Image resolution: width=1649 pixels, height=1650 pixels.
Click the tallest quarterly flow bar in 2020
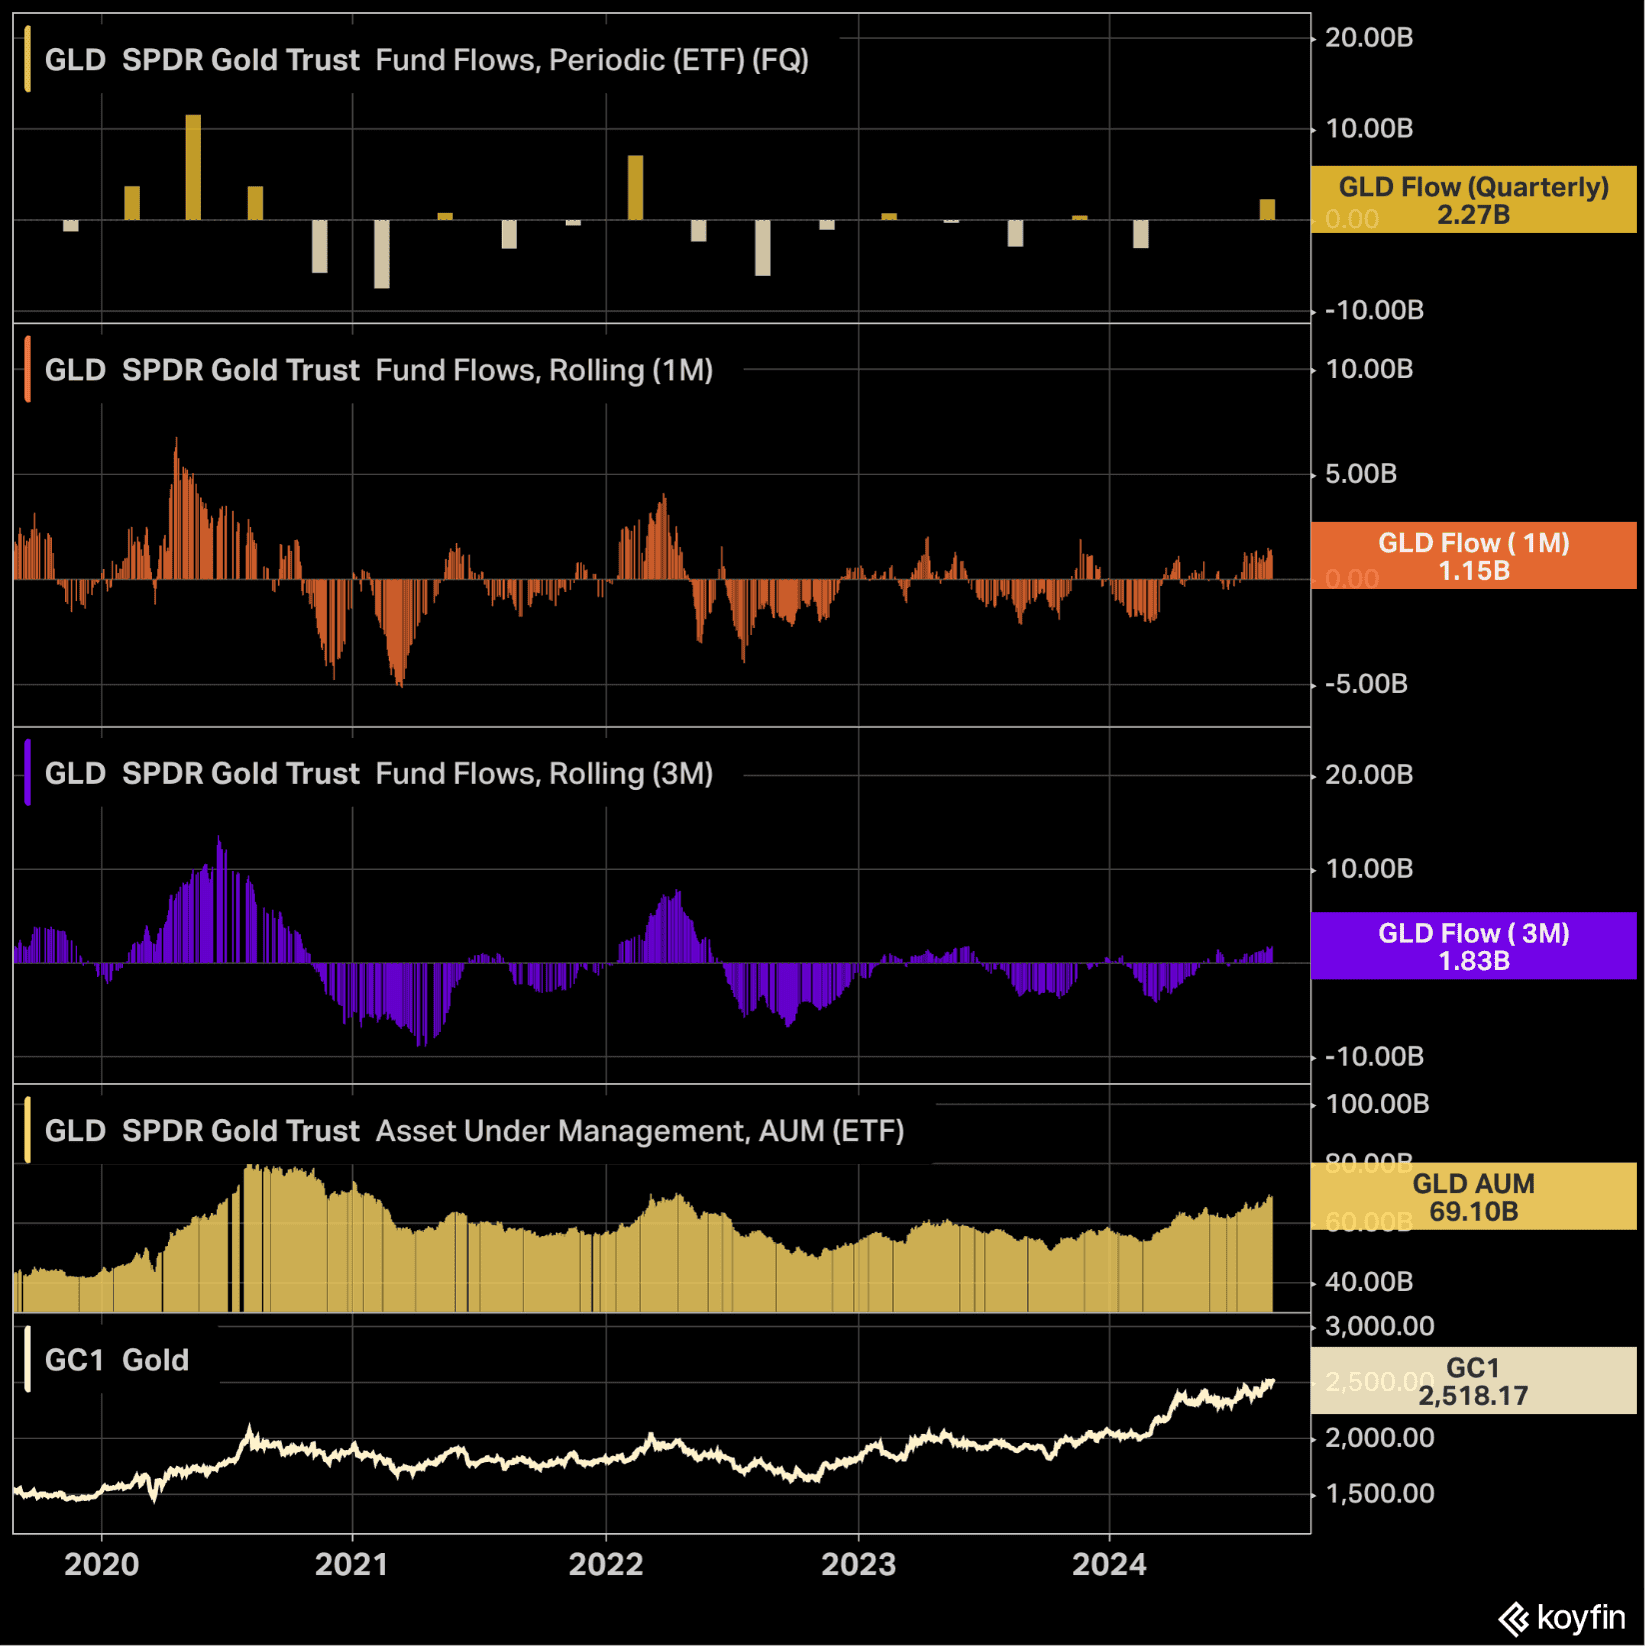pos(193,167)
